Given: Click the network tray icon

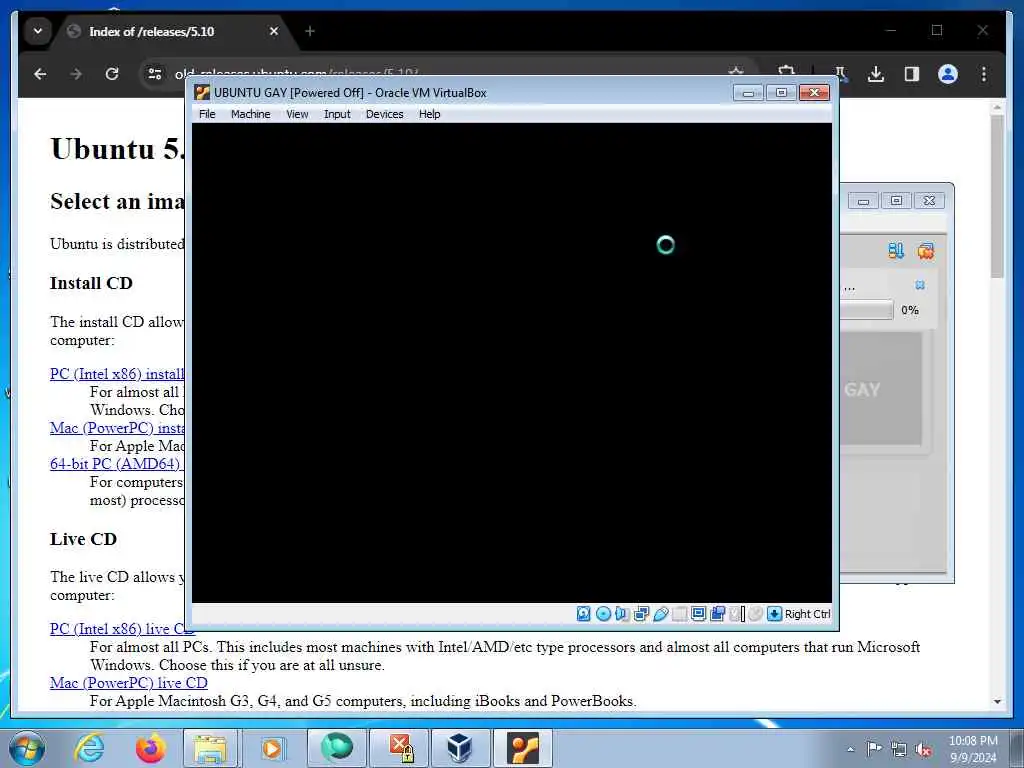Looking at the screenshot, I should [x=899, y=749].
